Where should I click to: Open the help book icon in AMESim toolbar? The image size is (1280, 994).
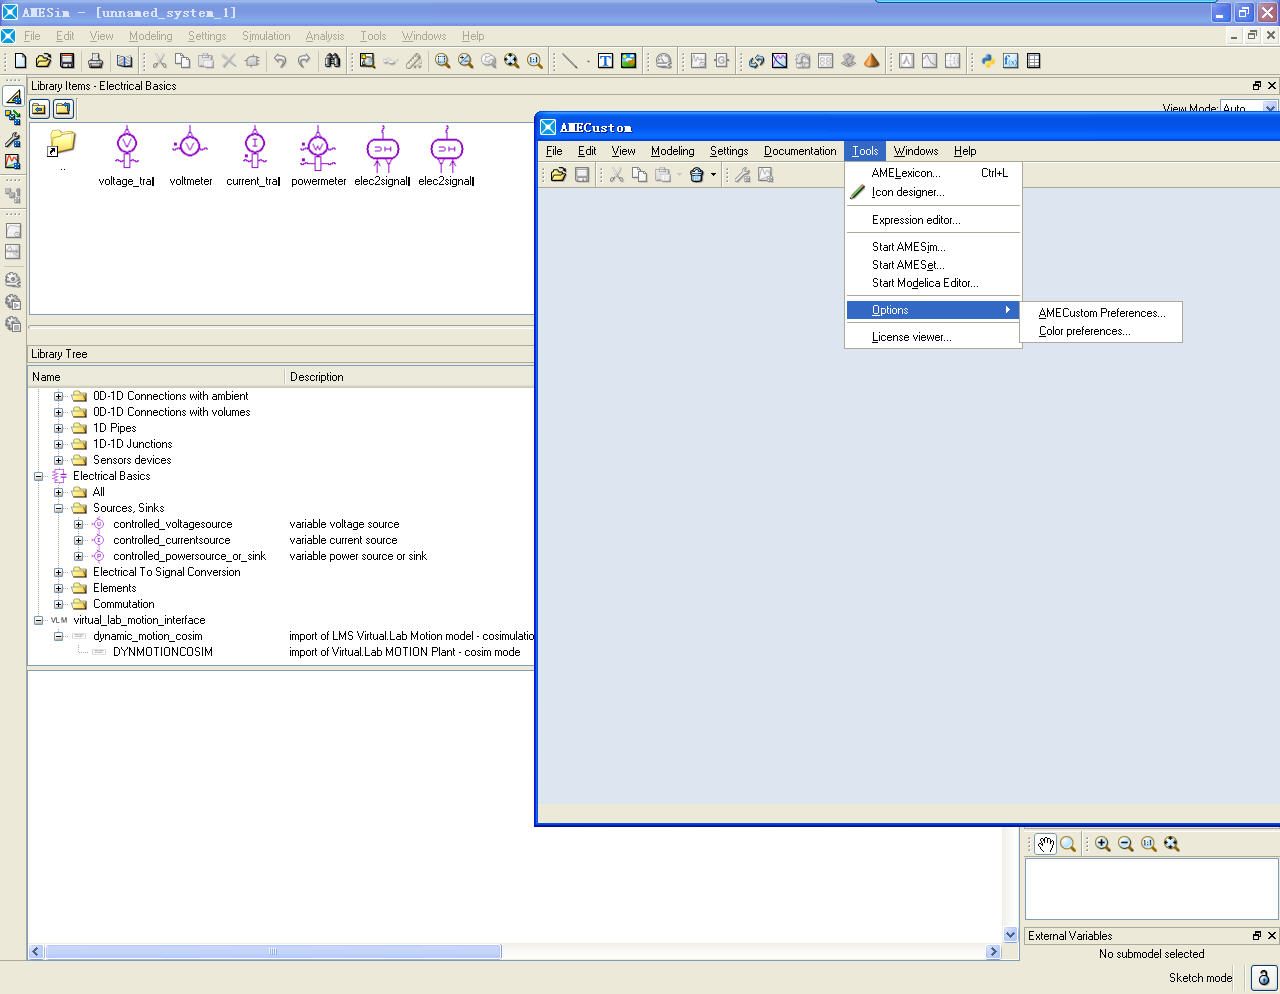pyautogui.click(x=124, y=61)
